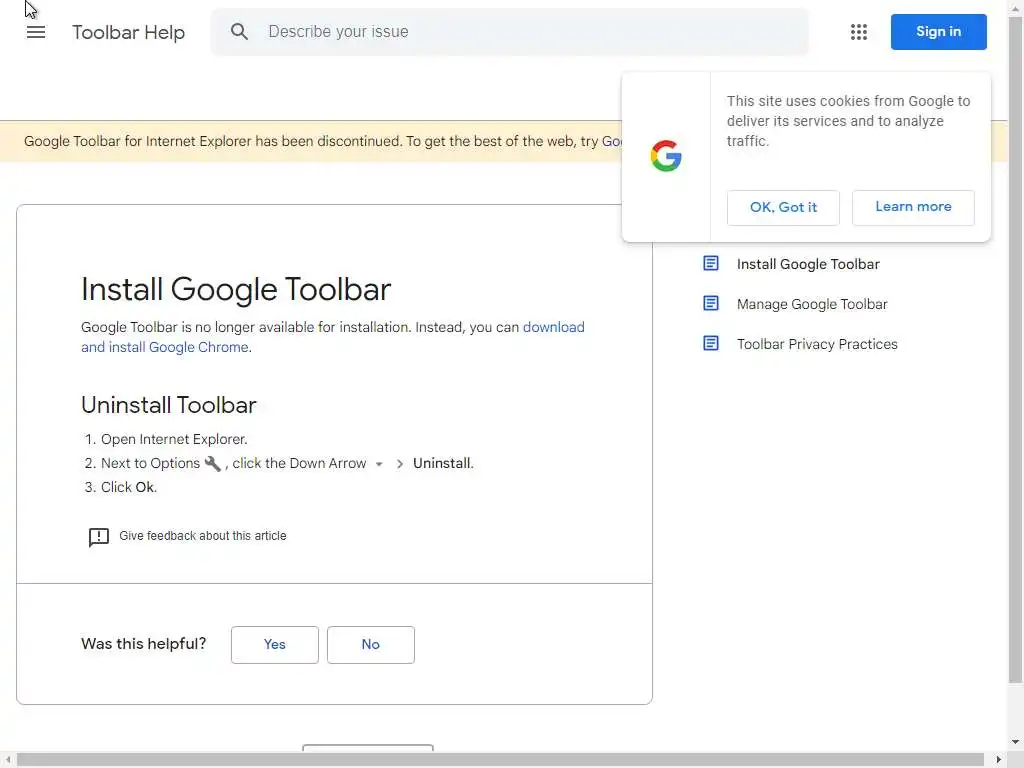
Task: Click the Manage Google Toolbar article icon
Action: click(711, 304)
